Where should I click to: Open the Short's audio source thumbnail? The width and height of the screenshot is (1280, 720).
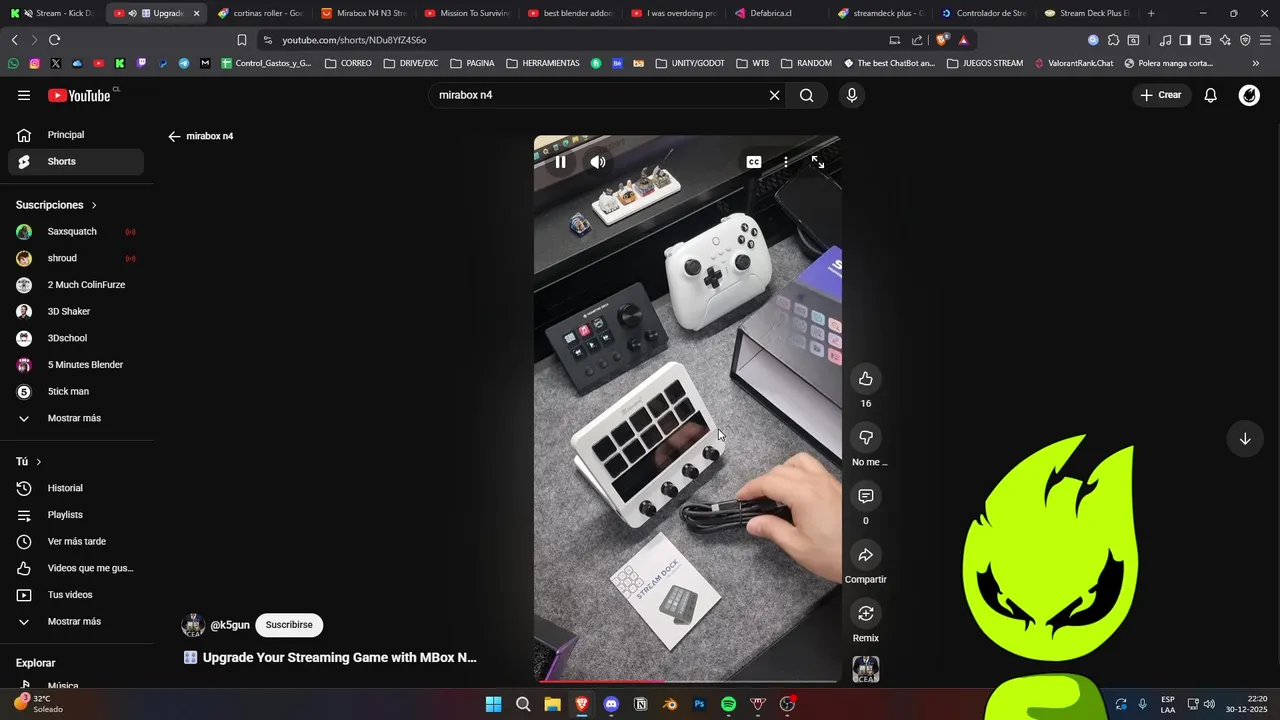pos(866,669)
